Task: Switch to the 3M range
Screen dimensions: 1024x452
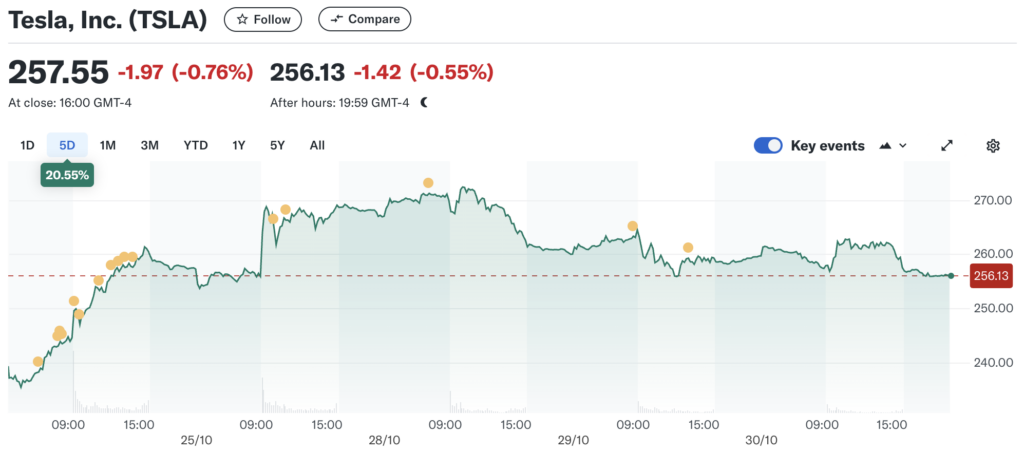Action: click(x=149, y=145)
